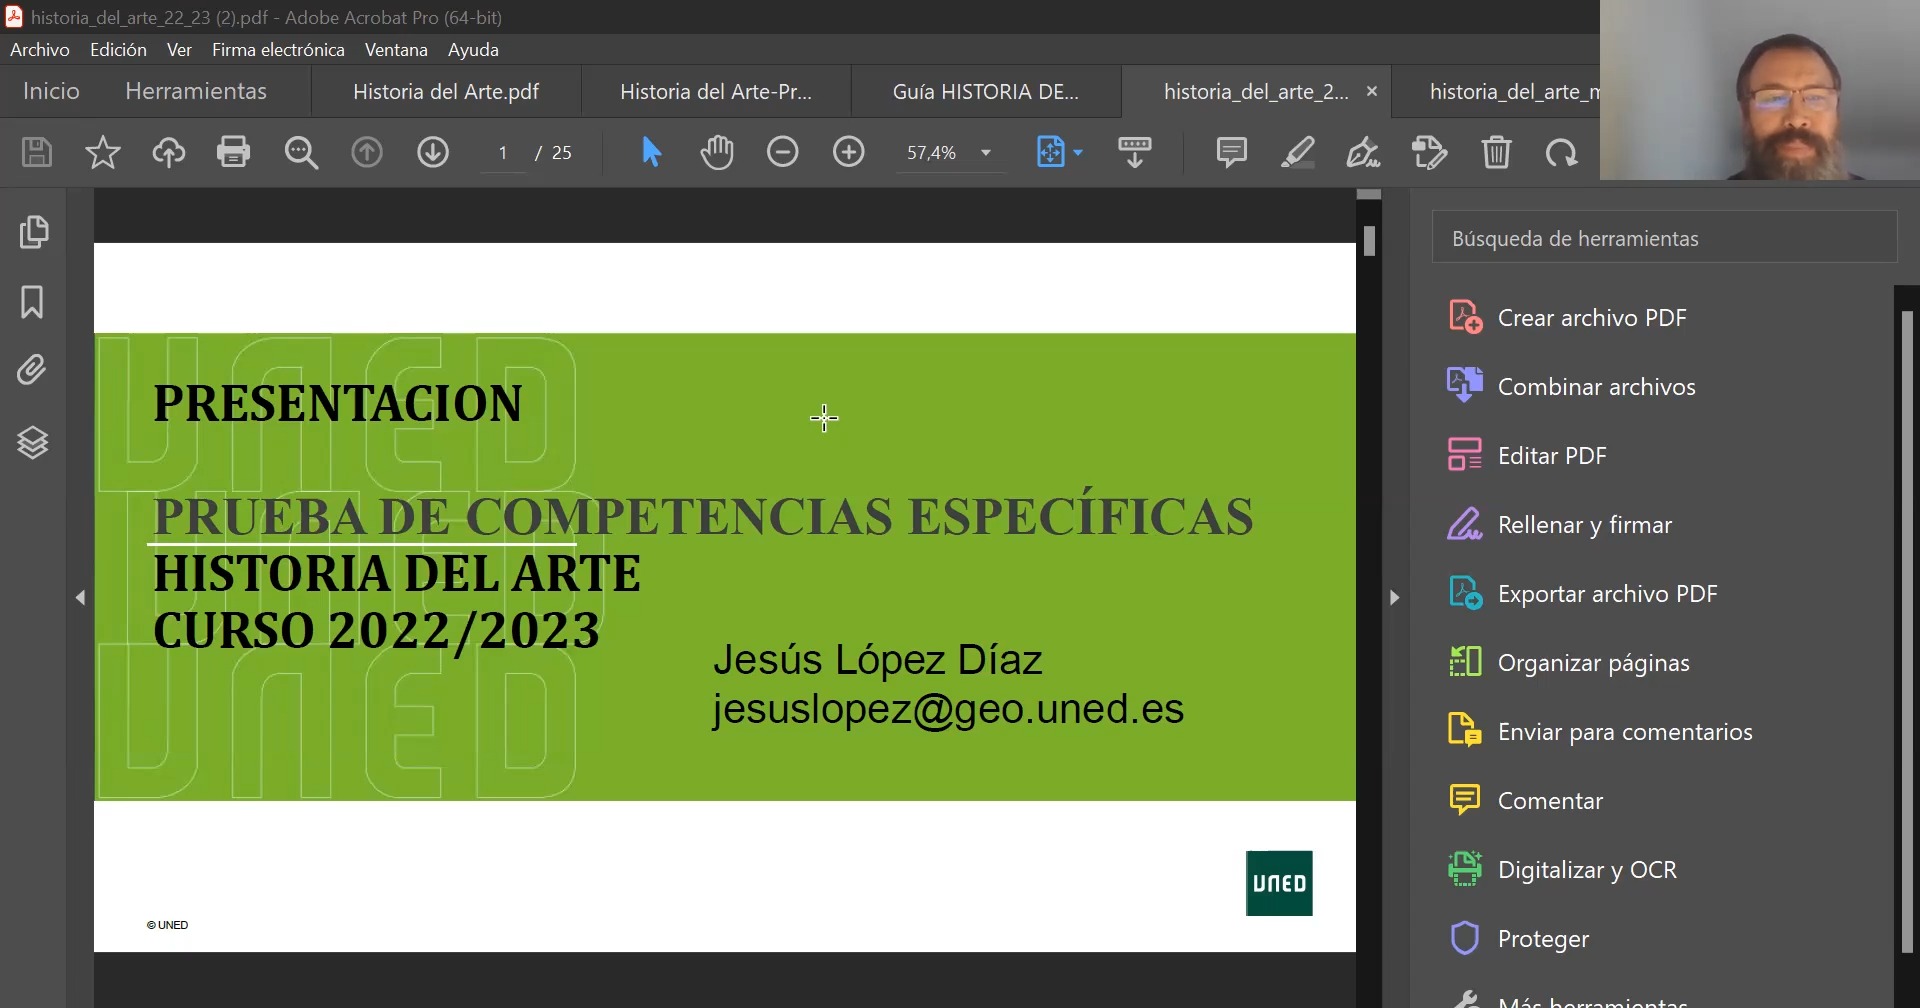Image resolution: width=1920 pixels, height=1008 pixels.
Task: Switch to the Herramientas tab
Action: [196, 91]
